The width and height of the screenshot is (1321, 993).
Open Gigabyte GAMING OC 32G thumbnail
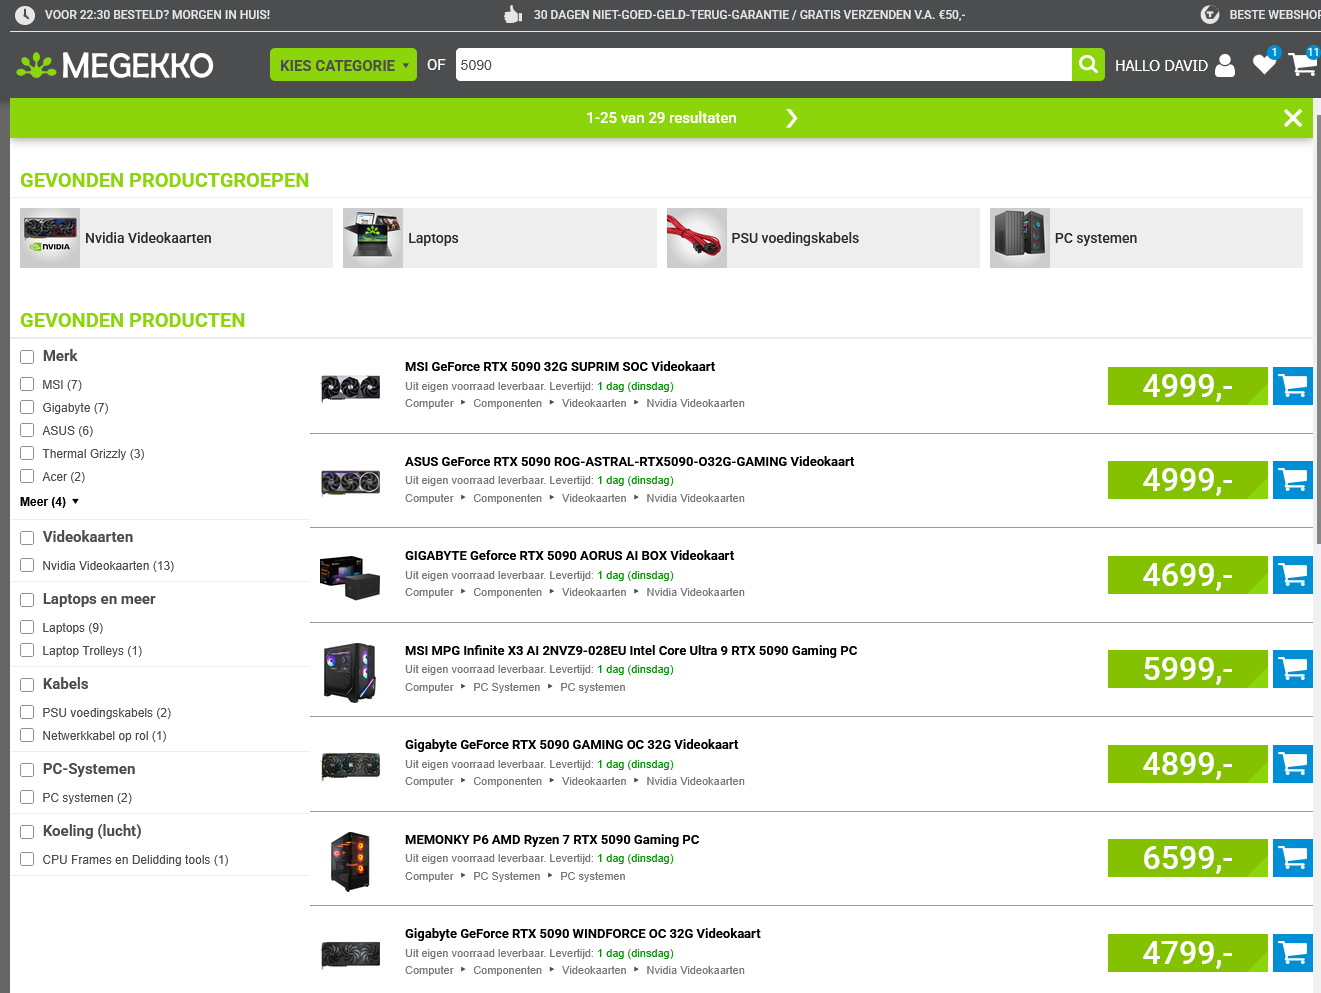350,766
